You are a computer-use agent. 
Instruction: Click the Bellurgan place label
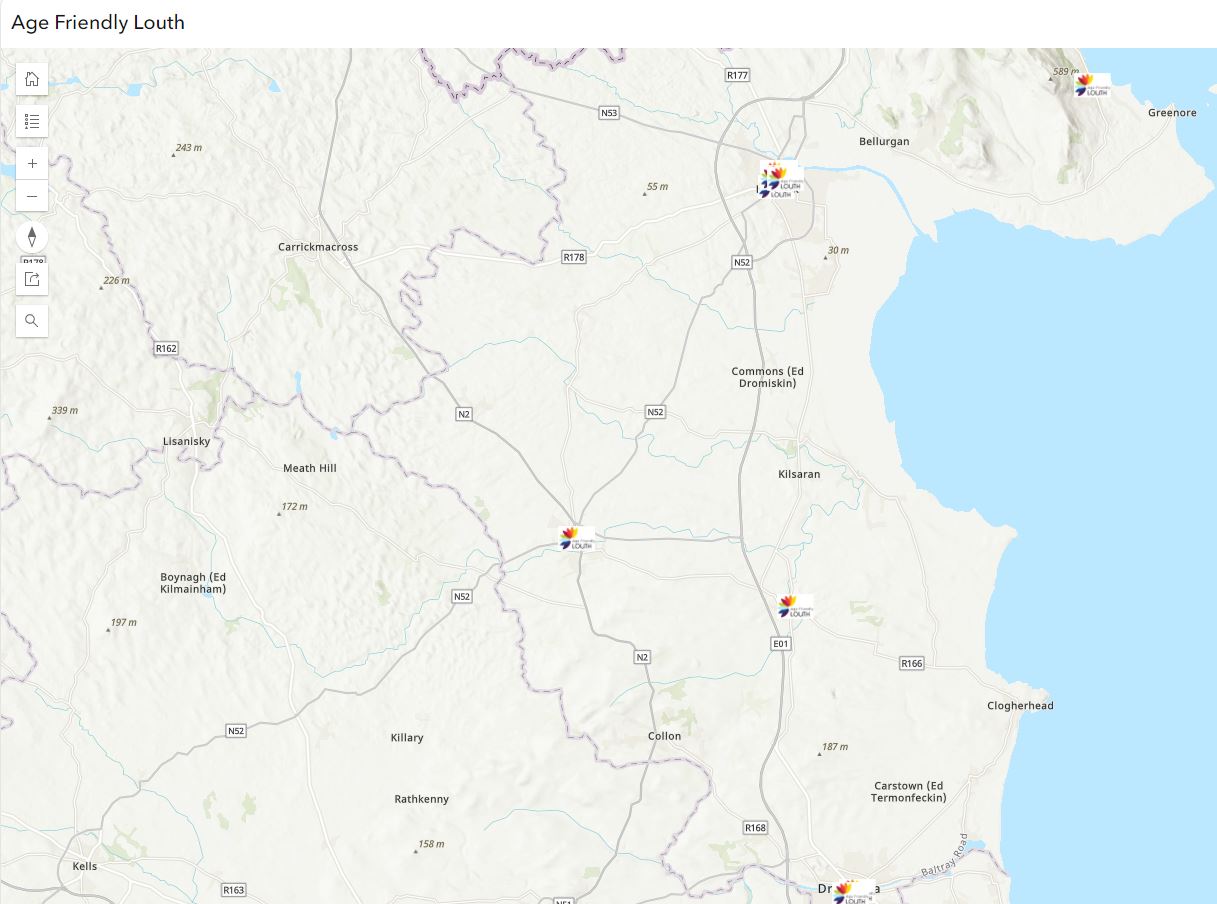884,141
